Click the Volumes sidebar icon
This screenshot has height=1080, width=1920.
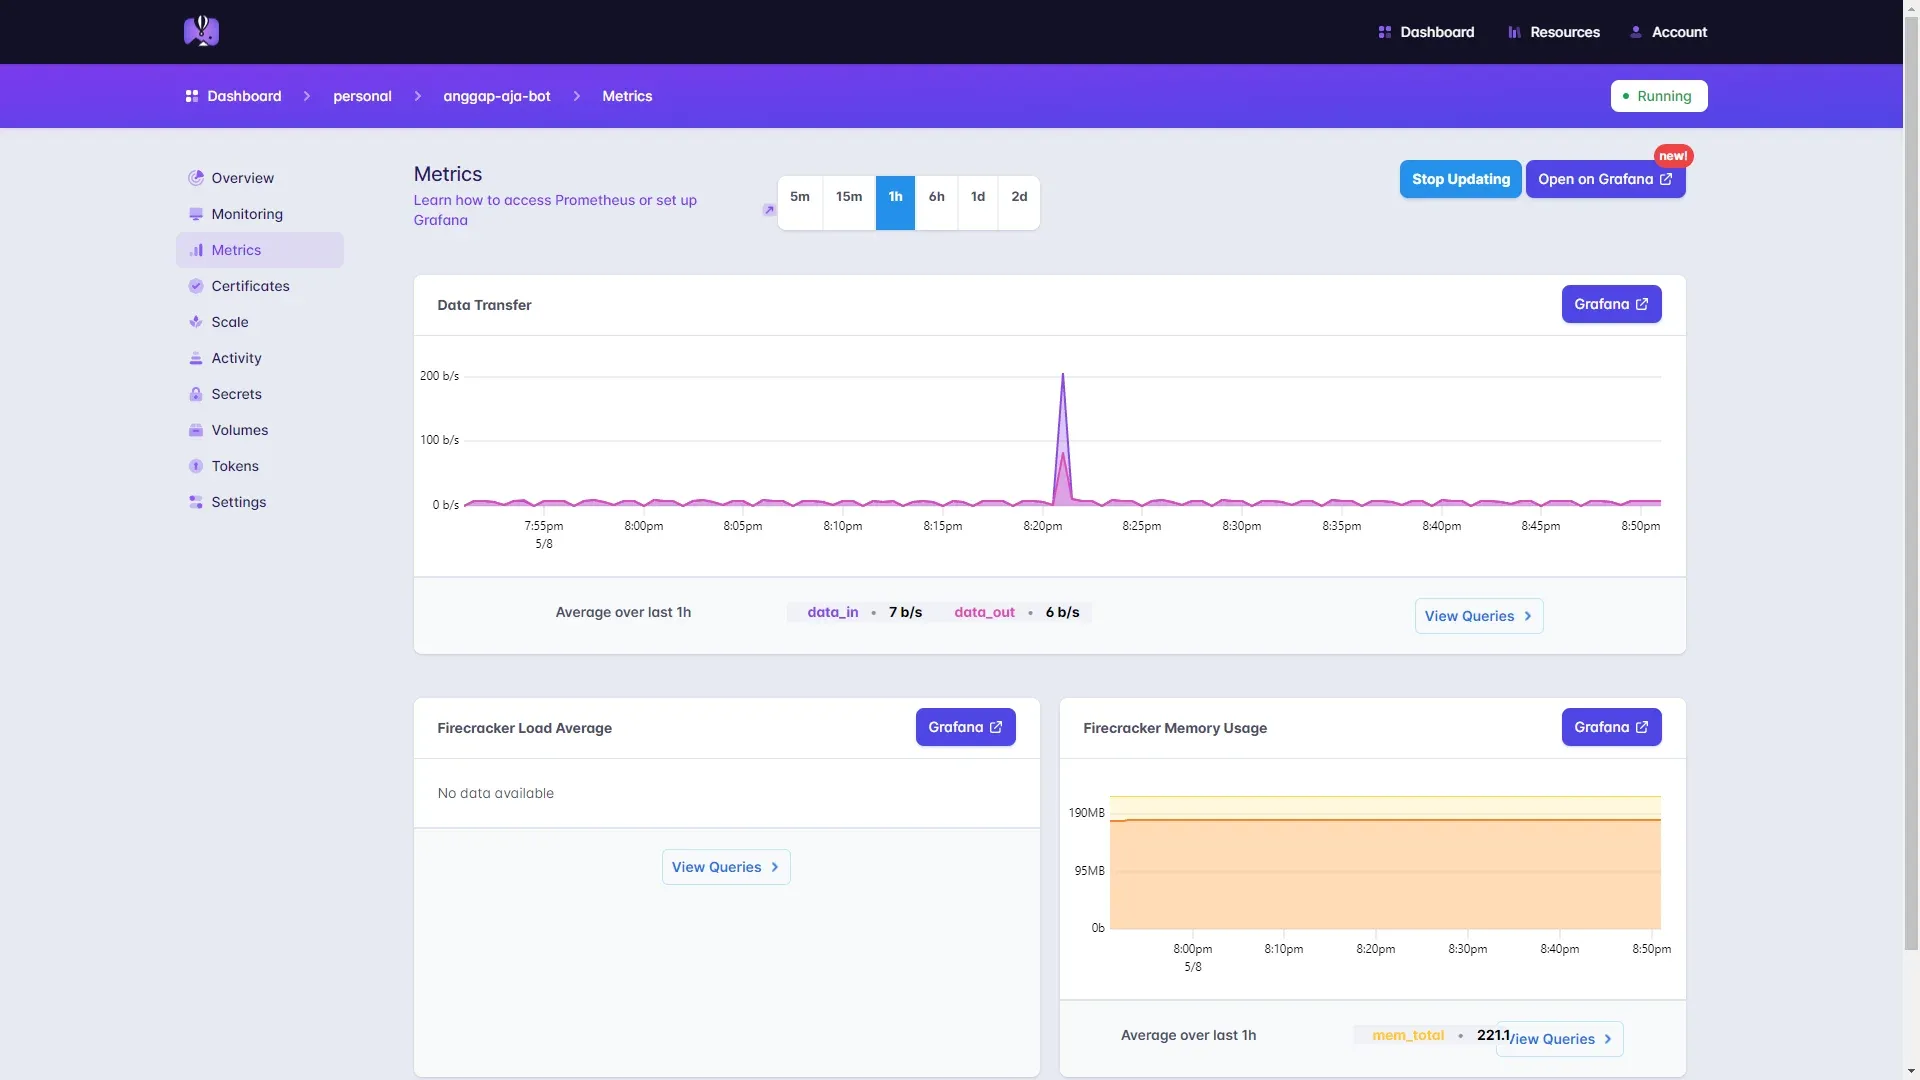[x=196, y=430]
